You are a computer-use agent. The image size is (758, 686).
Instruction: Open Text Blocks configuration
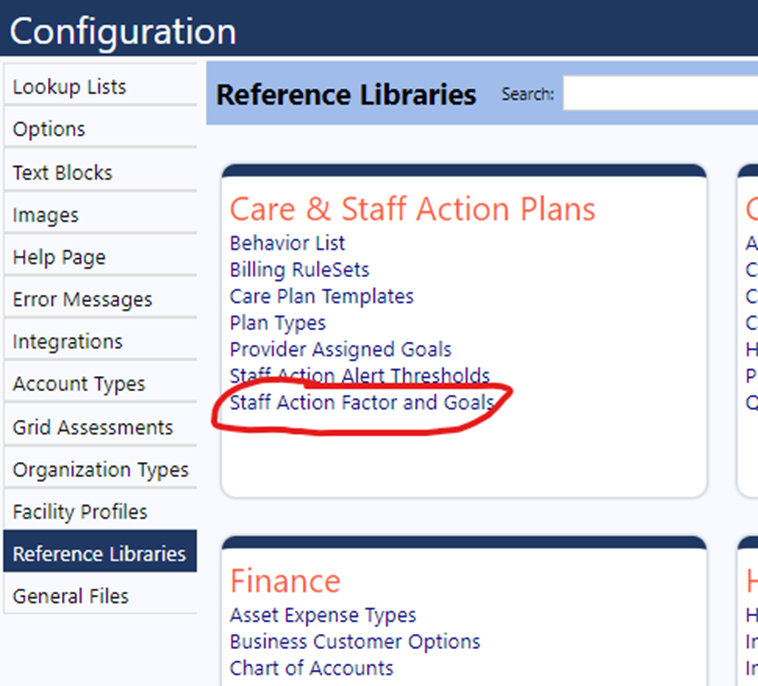[x=100, y=173]
